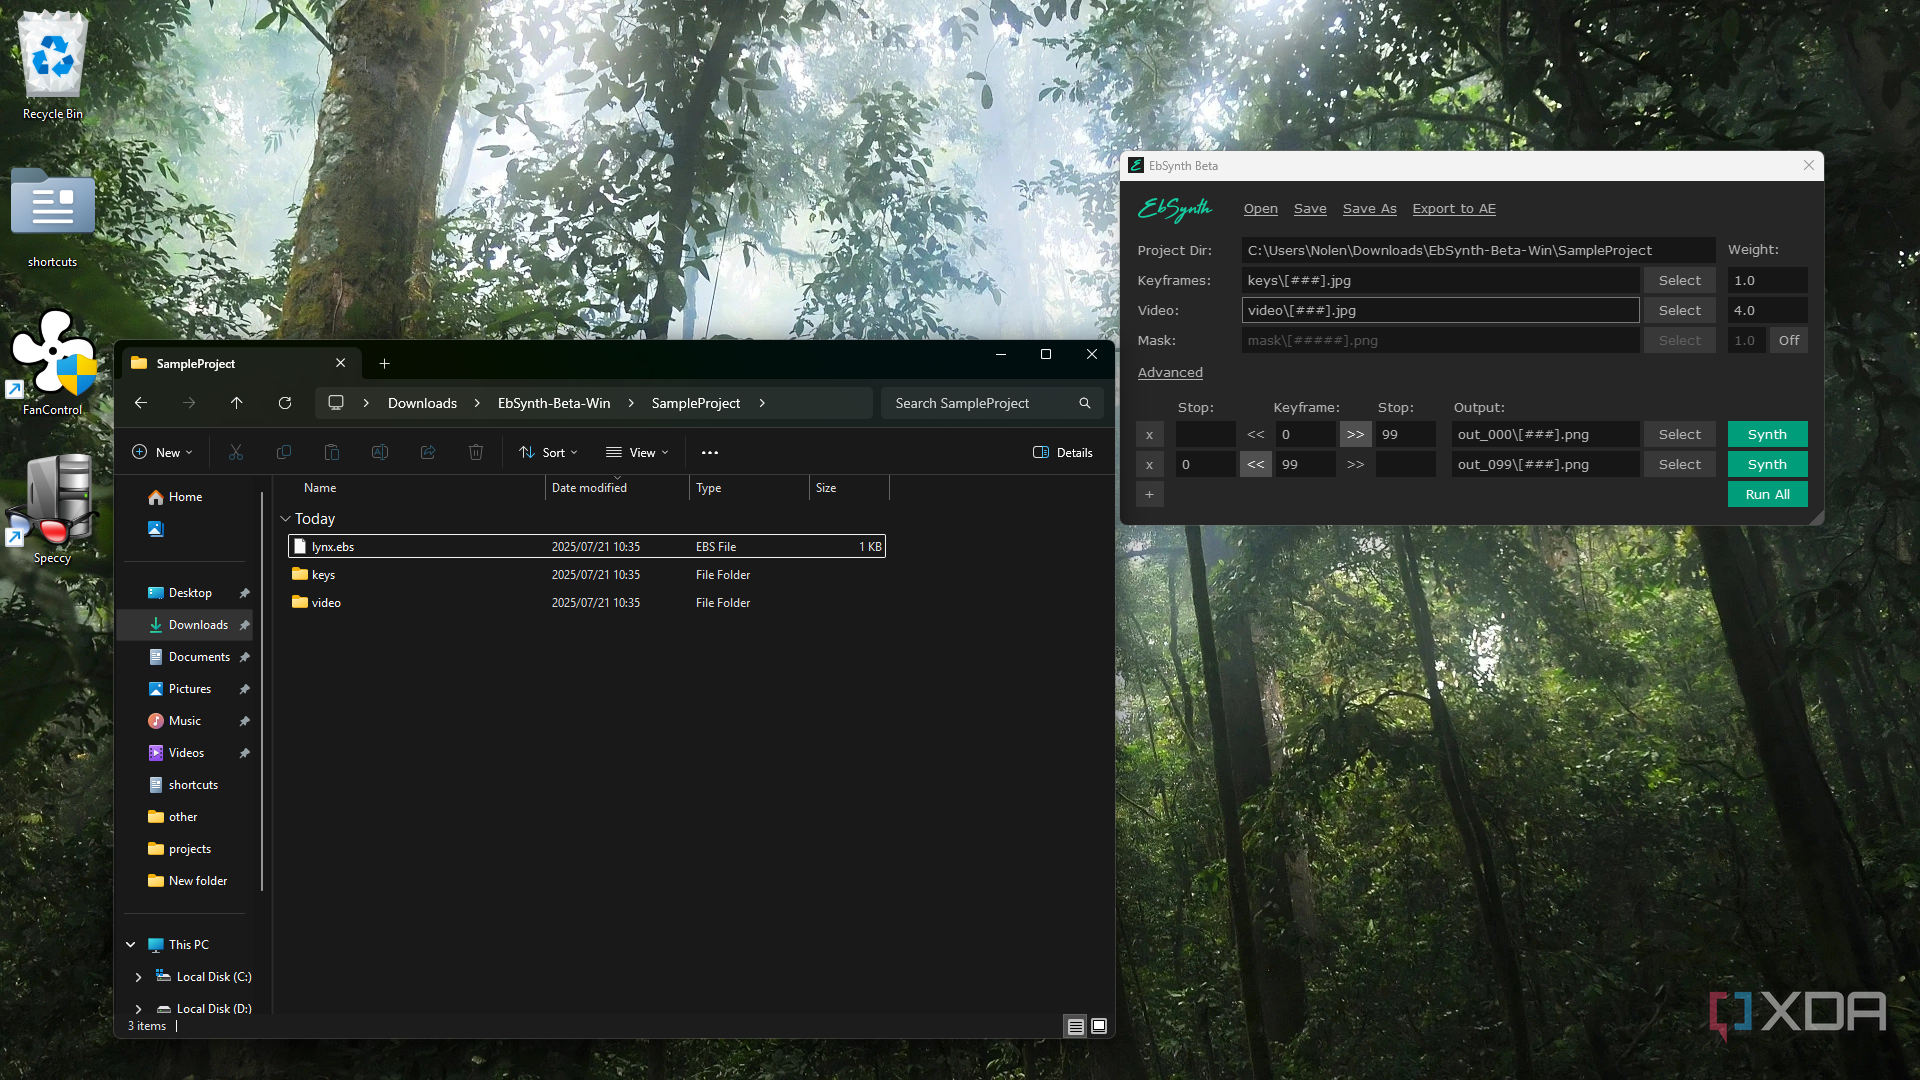The image size is (1920, 1080).
Task: Switch to details list view icon in status bar
Action: tap(1075, 1026)
